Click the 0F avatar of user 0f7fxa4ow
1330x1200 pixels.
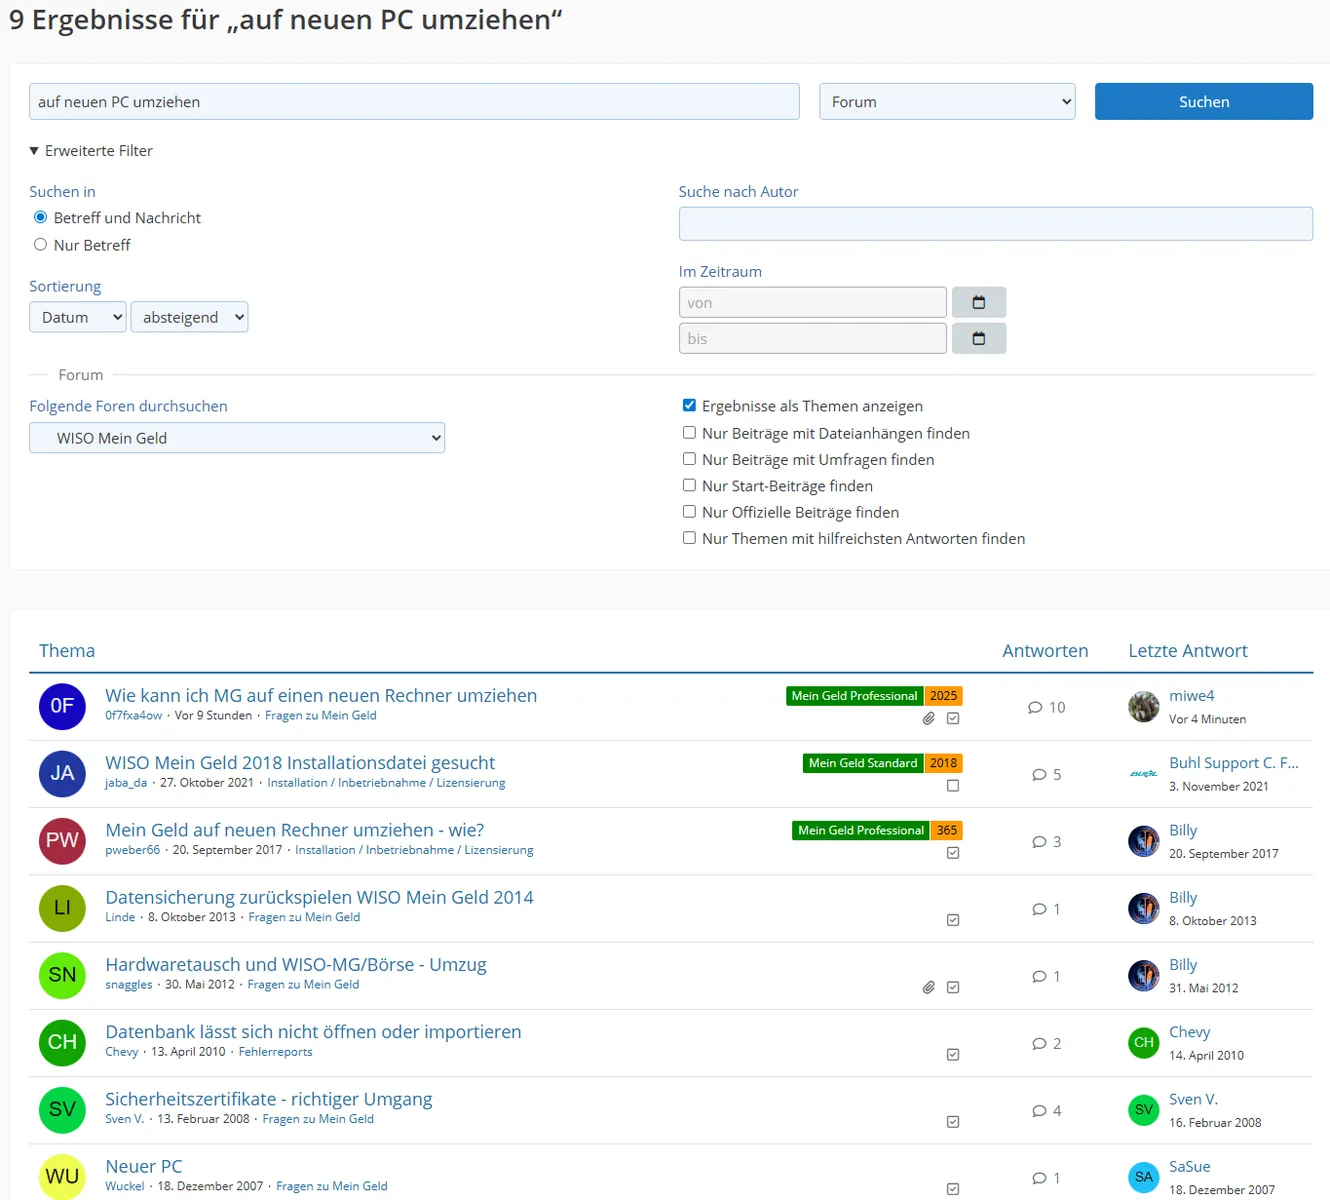[62, 706]
